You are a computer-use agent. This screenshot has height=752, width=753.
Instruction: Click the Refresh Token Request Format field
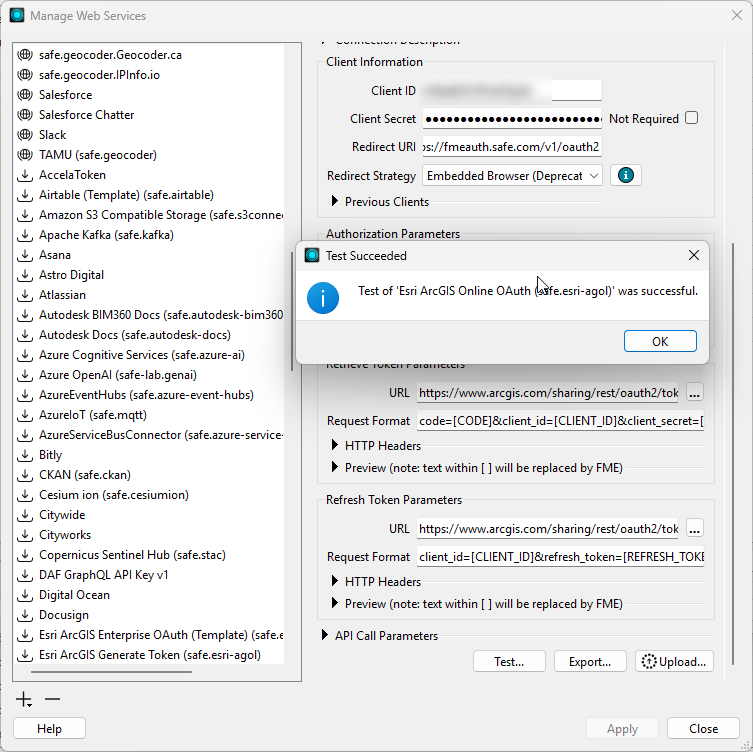tap(560, 557)
